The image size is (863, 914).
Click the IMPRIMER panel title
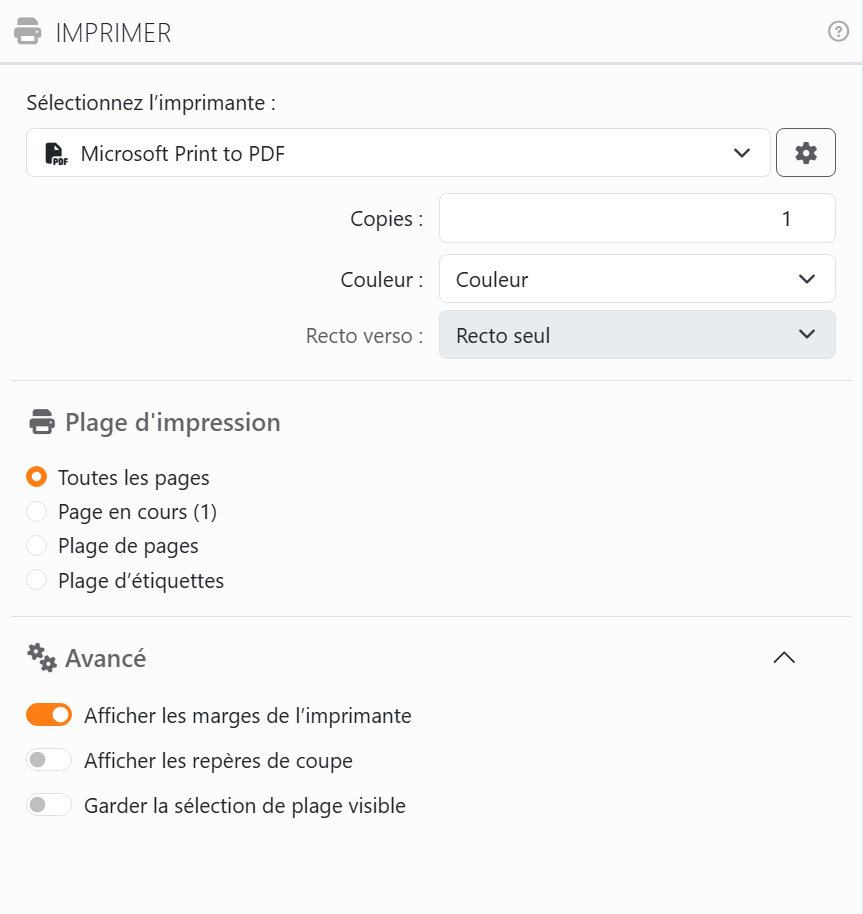114,33
